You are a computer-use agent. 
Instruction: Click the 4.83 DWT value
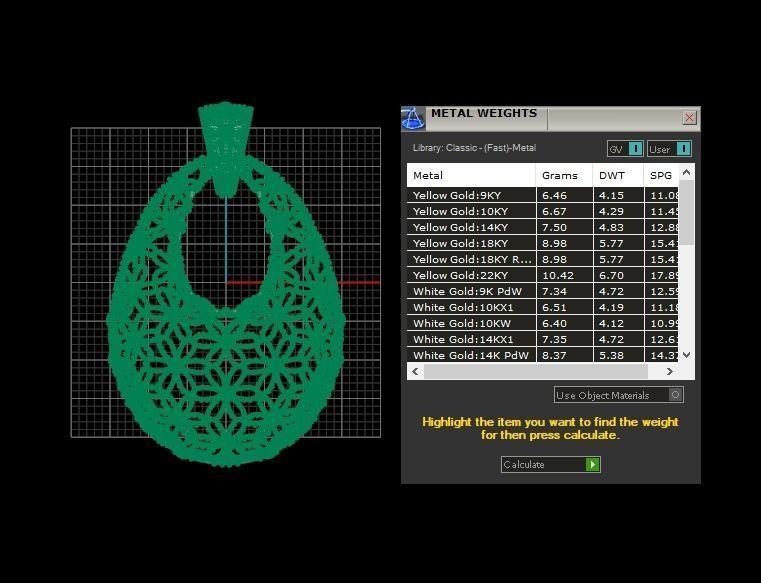tap(611, 227)
